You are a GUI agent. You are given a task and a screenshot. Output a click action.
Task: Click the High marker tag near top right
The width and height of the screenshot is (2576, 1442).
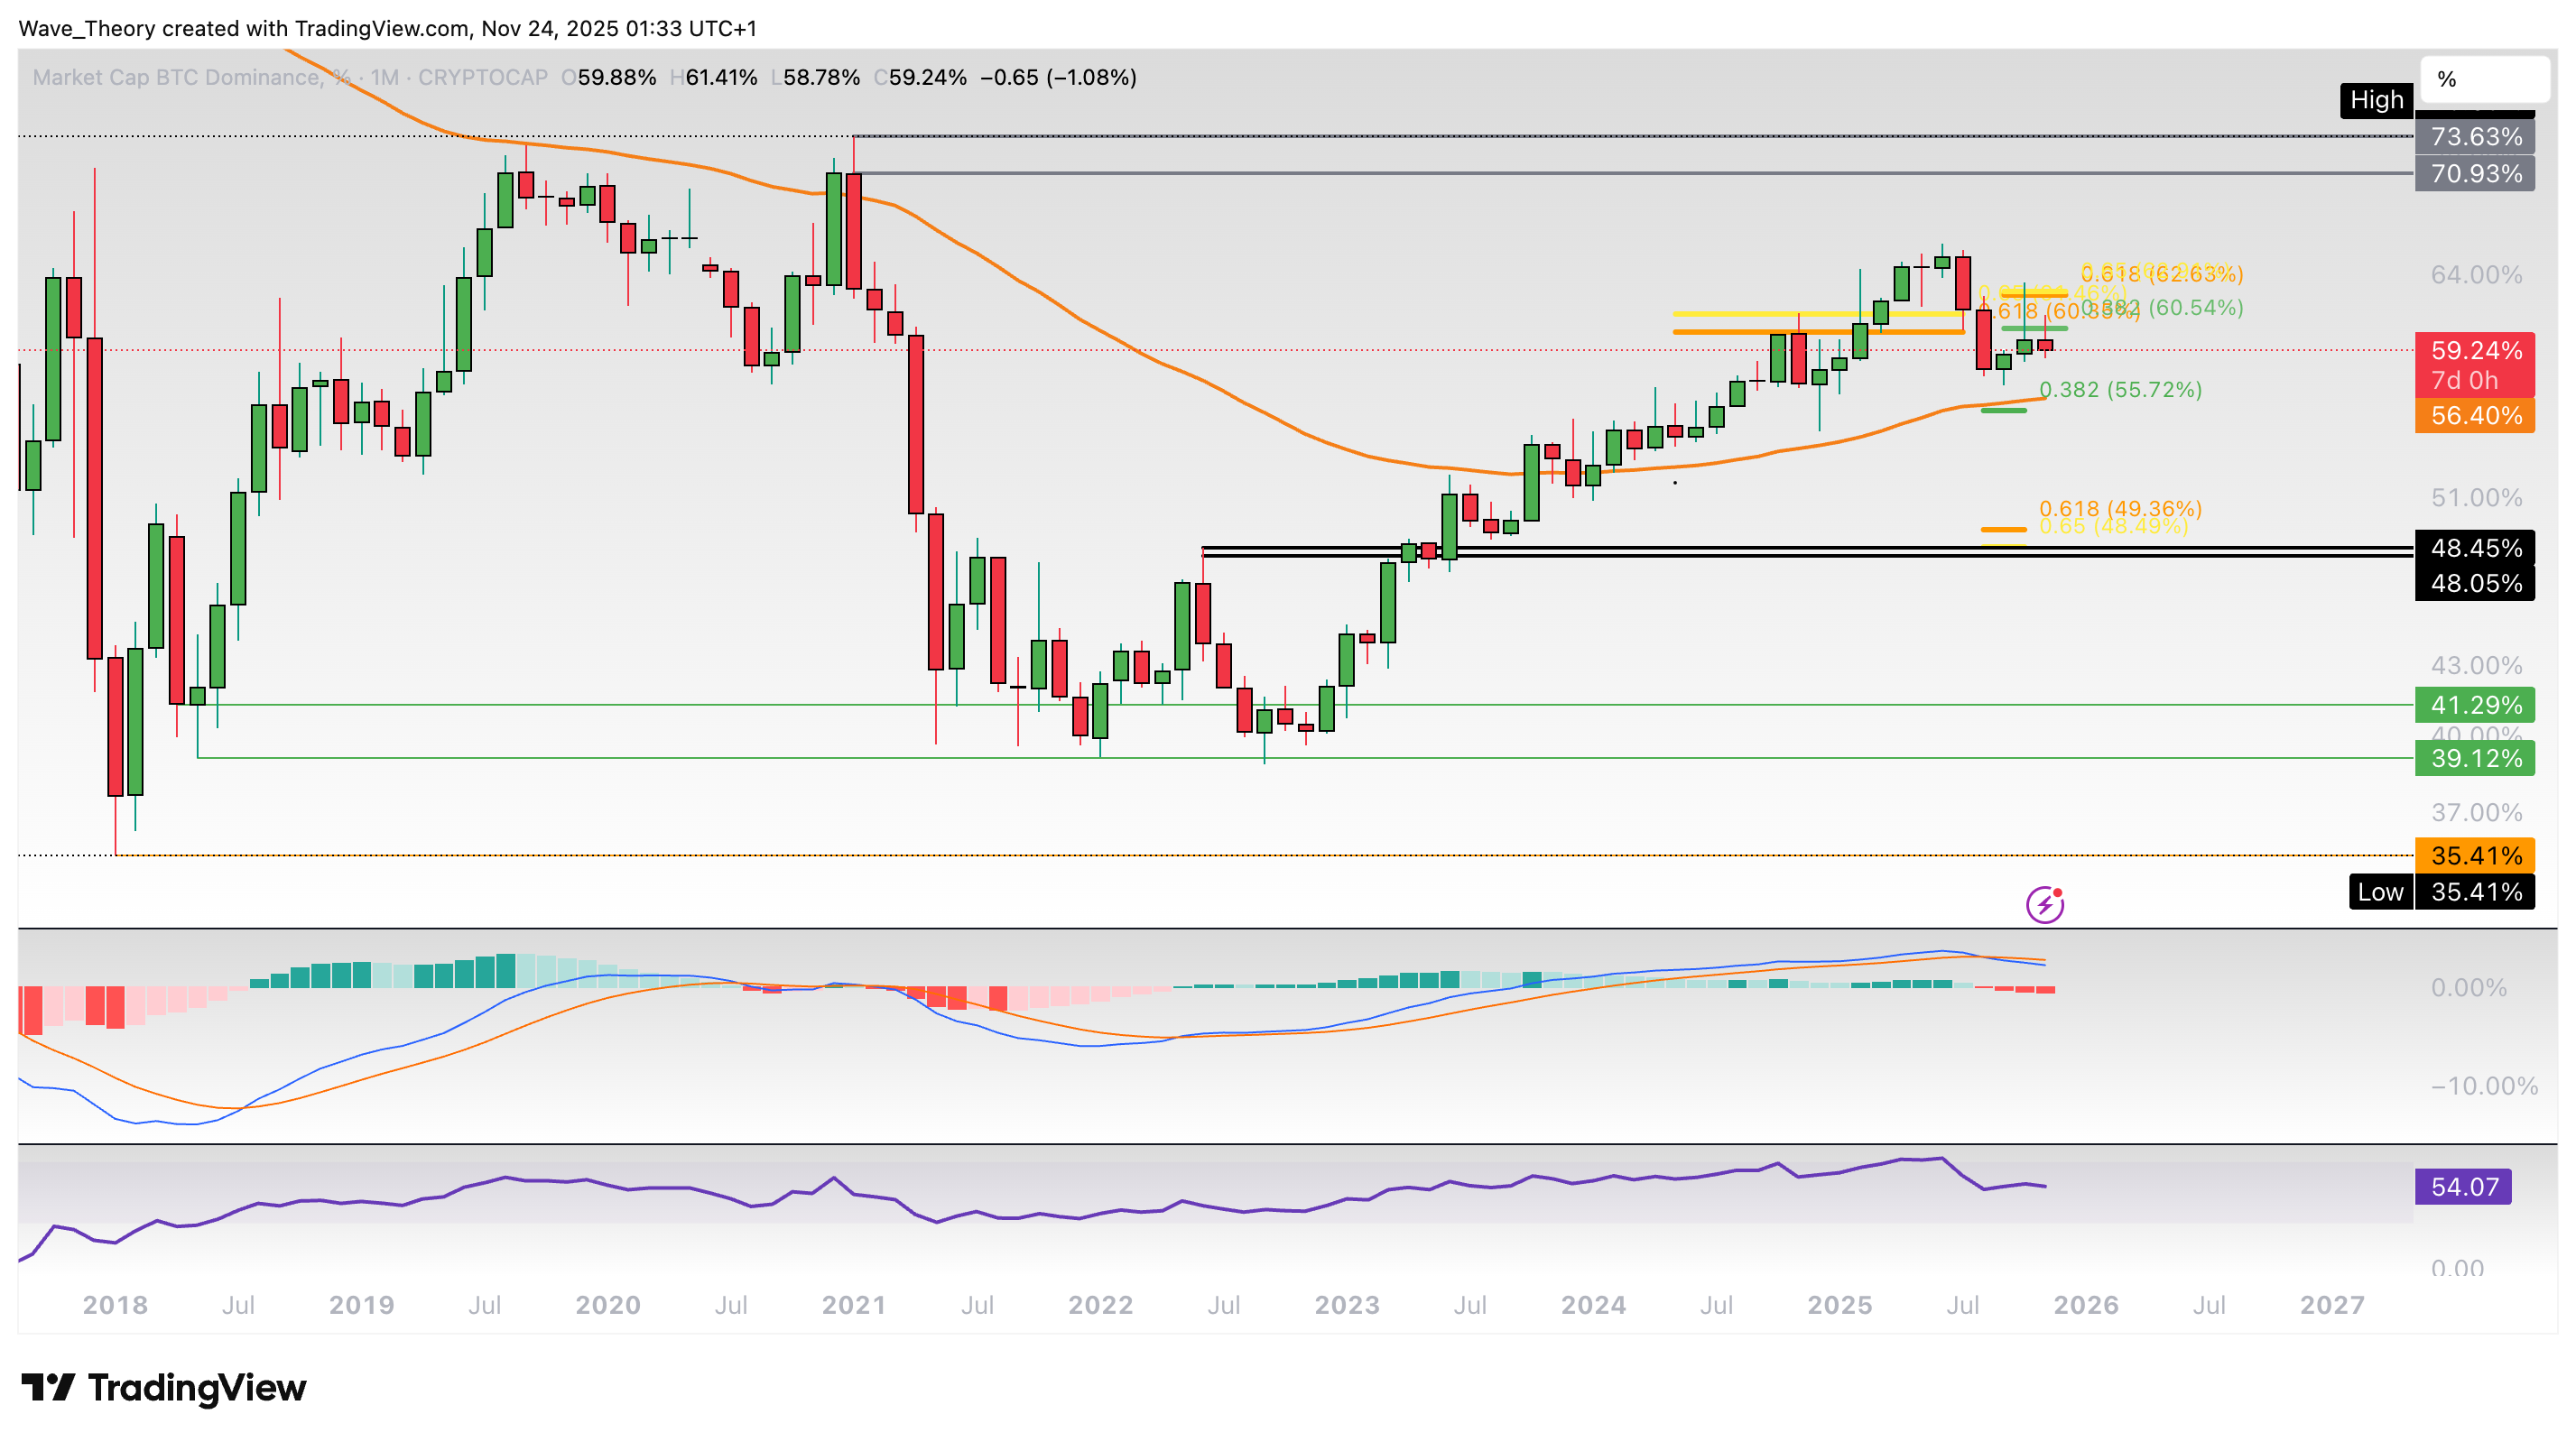pyautogui.click(x=2377, y=100)
